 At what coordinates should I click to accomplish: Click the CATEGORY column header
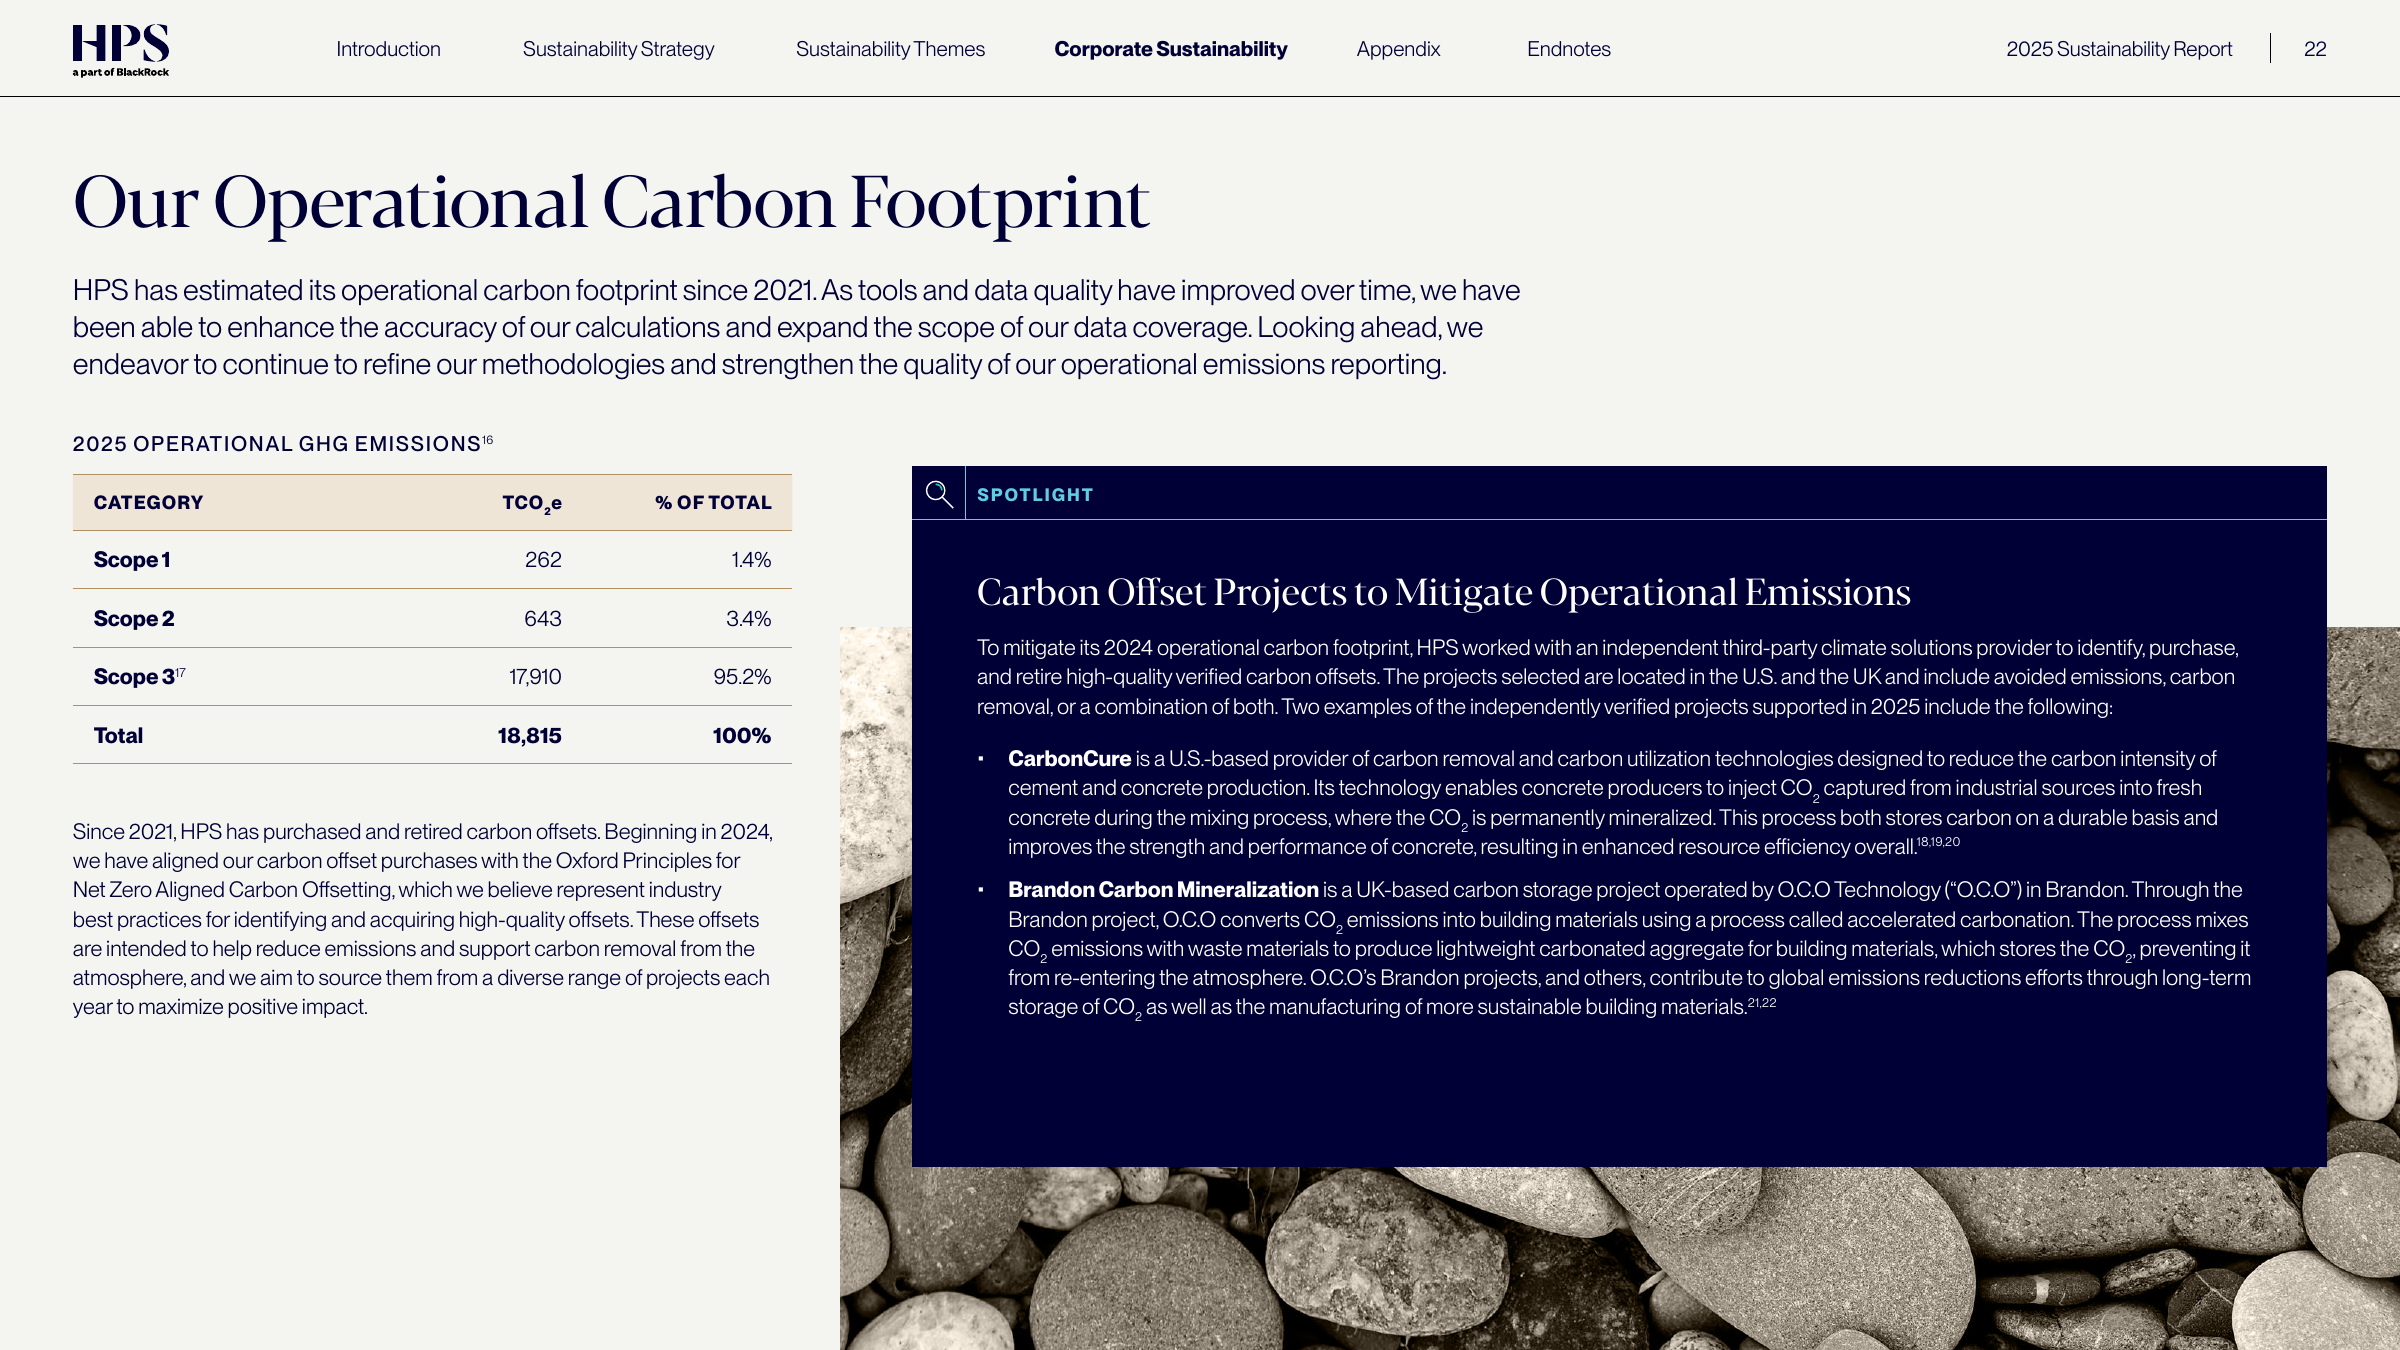(148, 502)
